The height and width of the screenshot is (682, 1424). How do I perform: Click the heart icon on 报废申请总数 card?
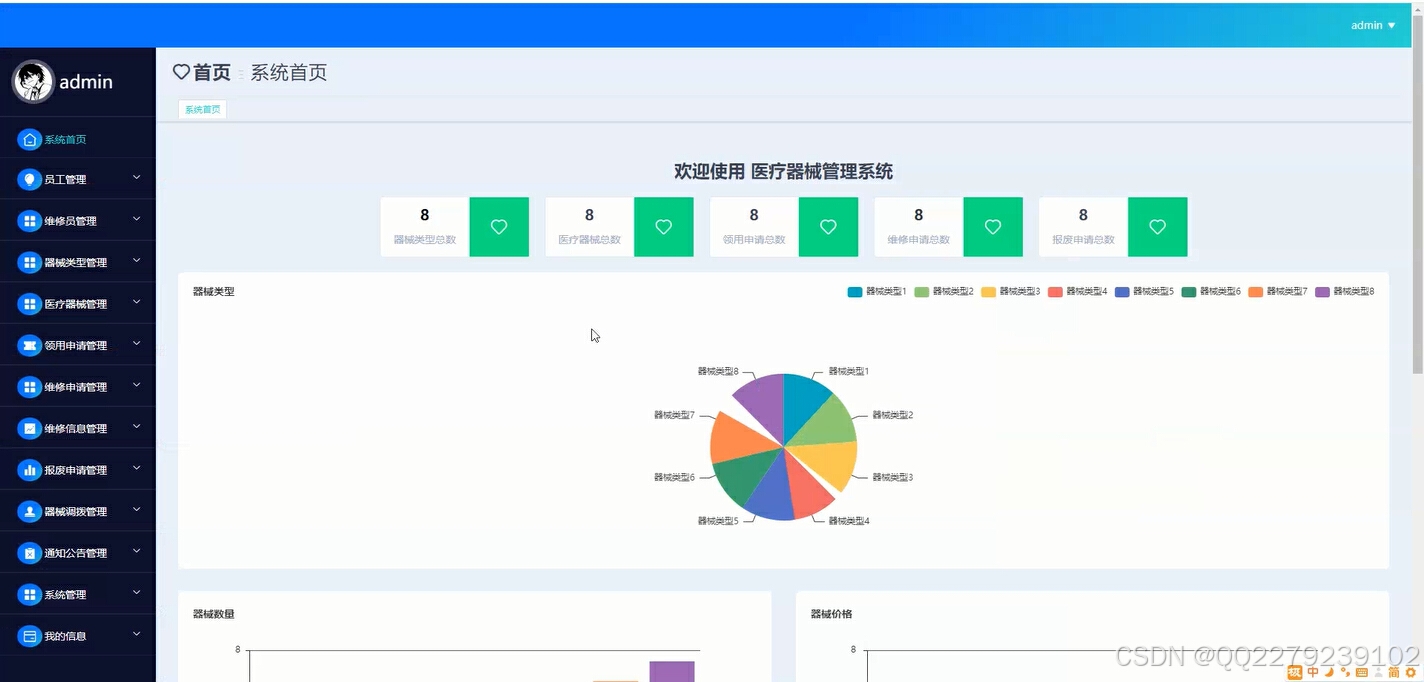[x=1157, y=227]
